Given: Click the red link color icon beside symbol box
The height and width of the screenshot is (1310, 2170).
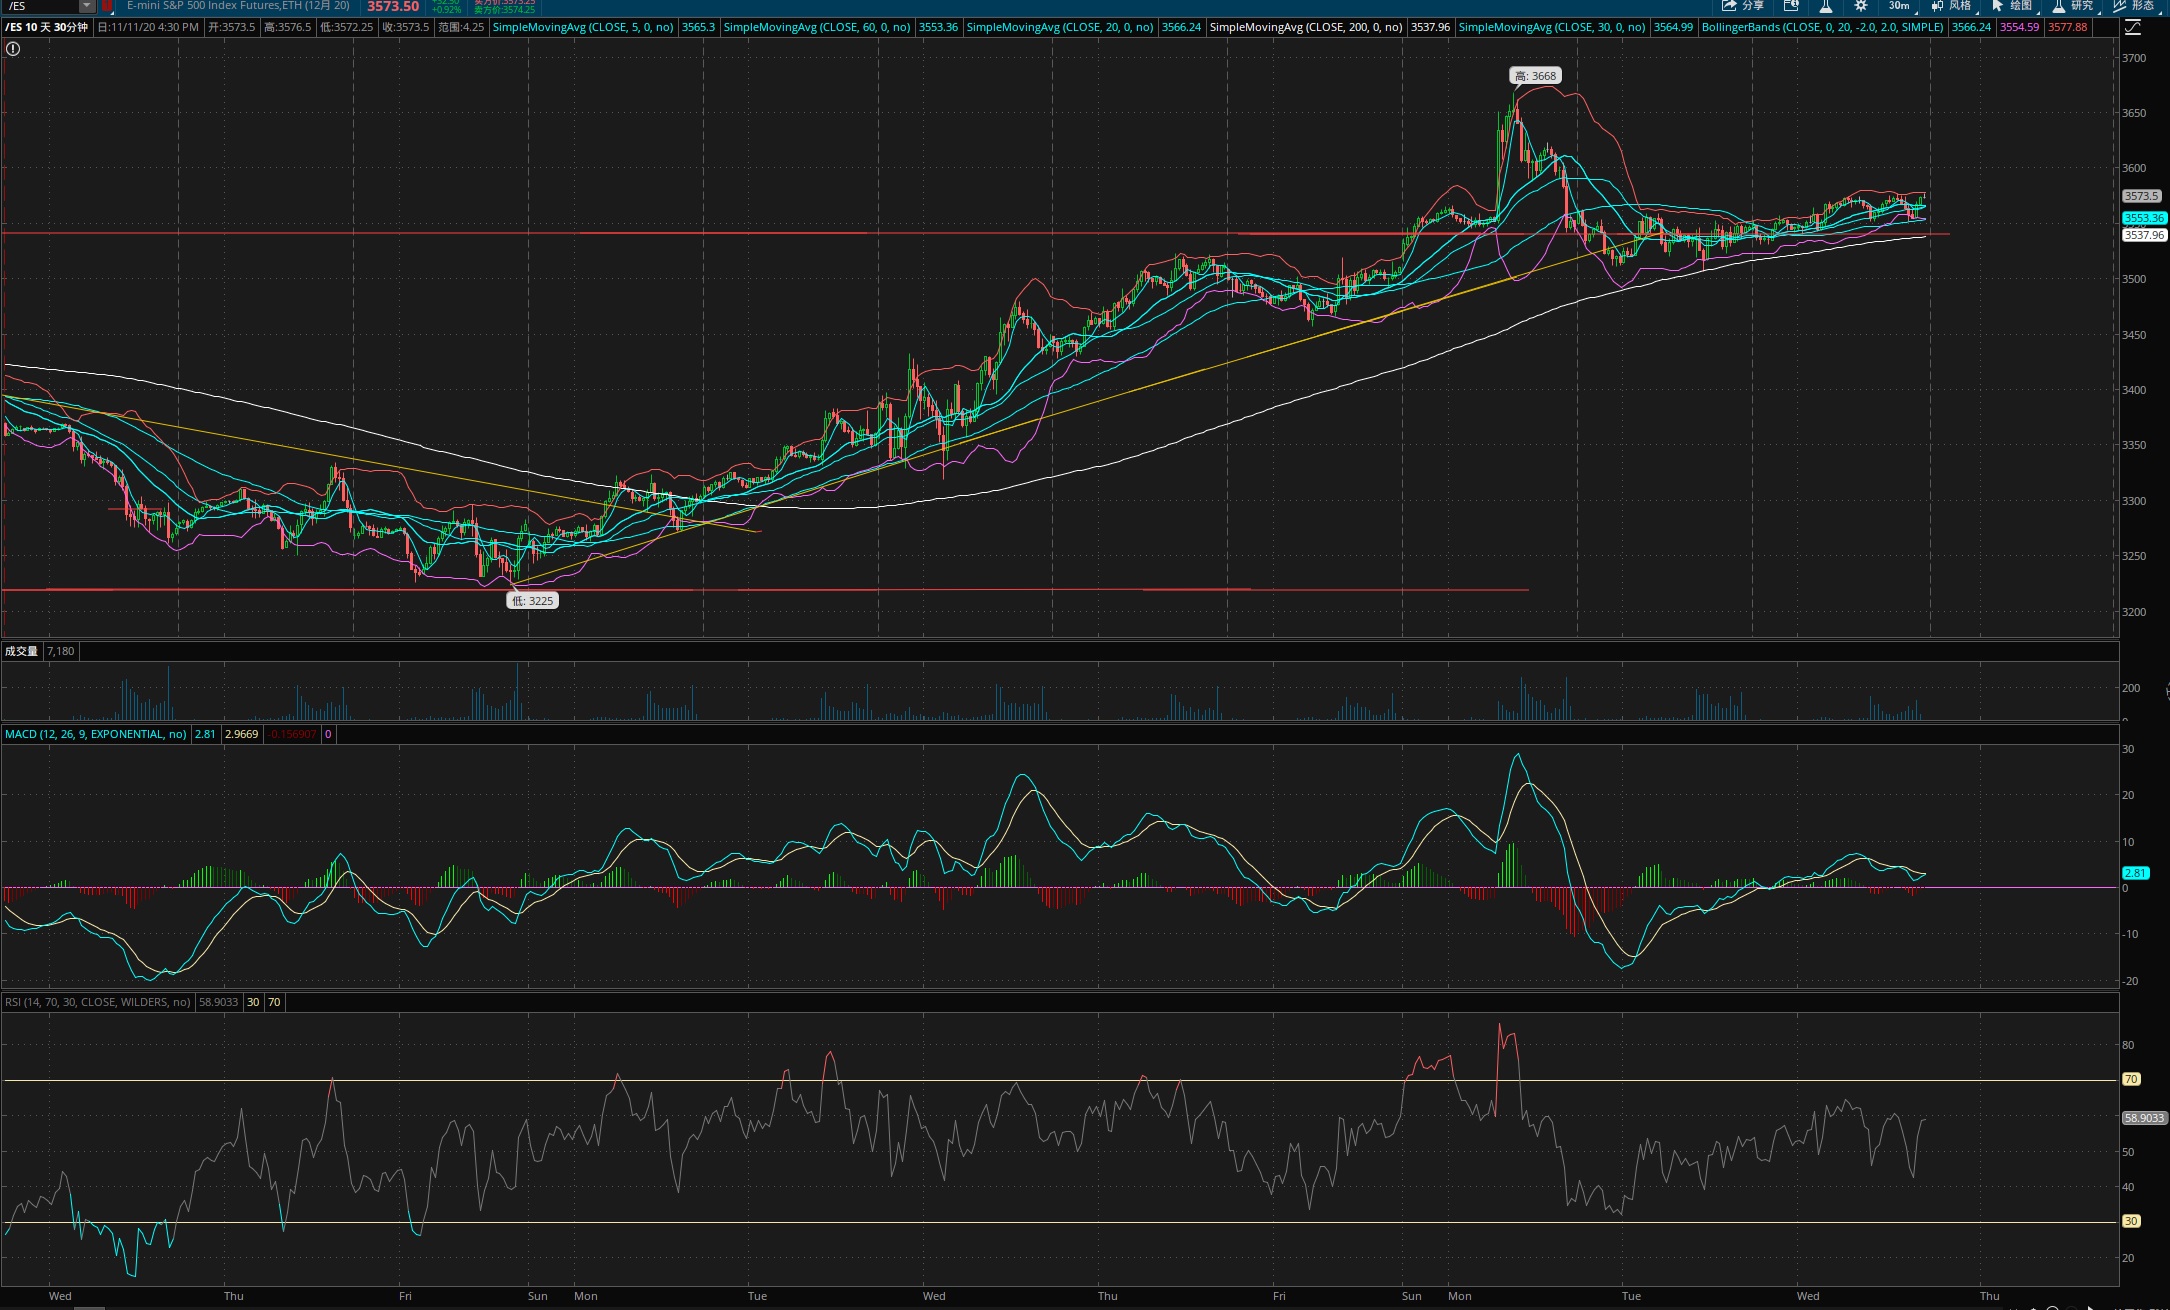Looking at the screenshot, I should [107, 6].
